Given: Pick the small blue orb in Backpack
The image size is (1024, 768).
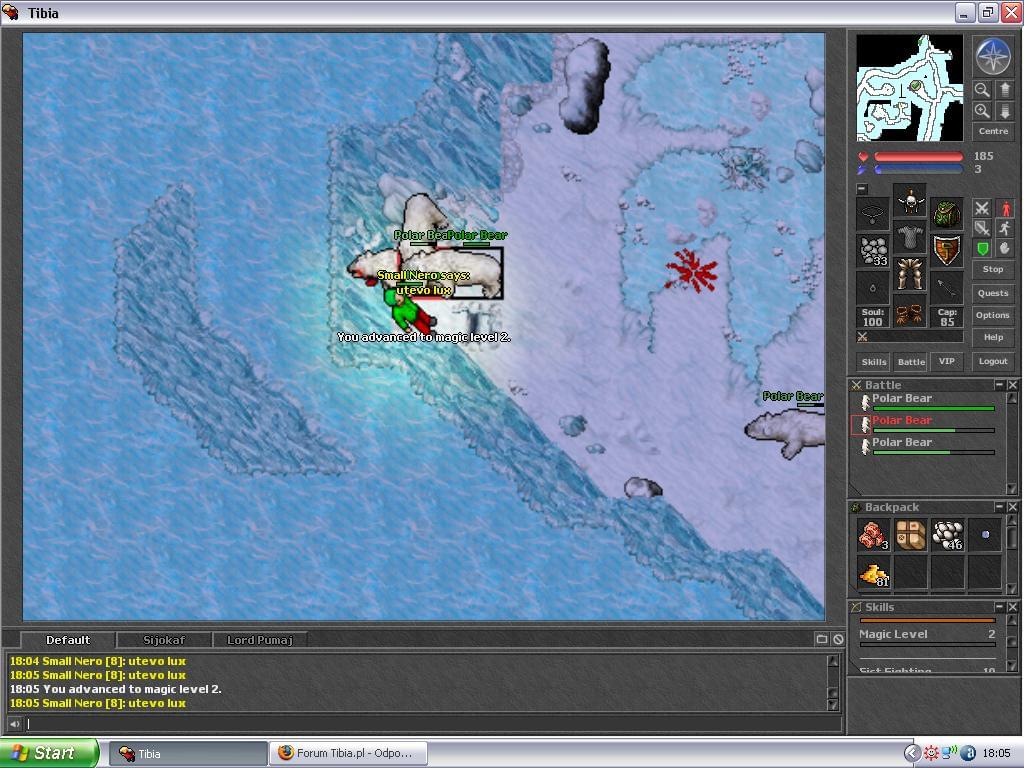Looking at the screenshot, I should tap(985, 535).
